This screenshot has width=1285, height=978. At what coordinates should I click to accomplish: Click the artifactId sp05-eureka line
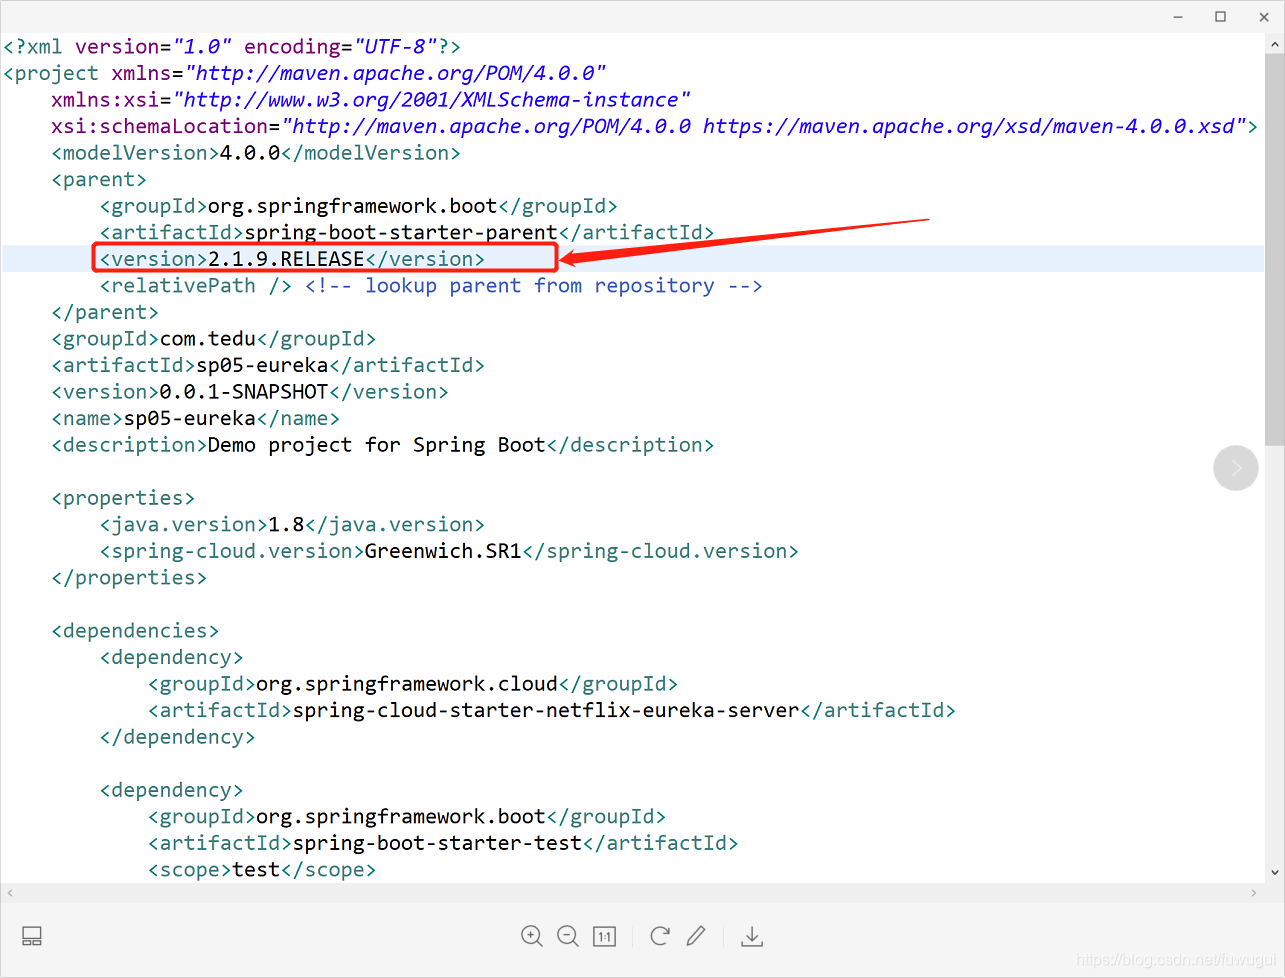pos(268,366)
